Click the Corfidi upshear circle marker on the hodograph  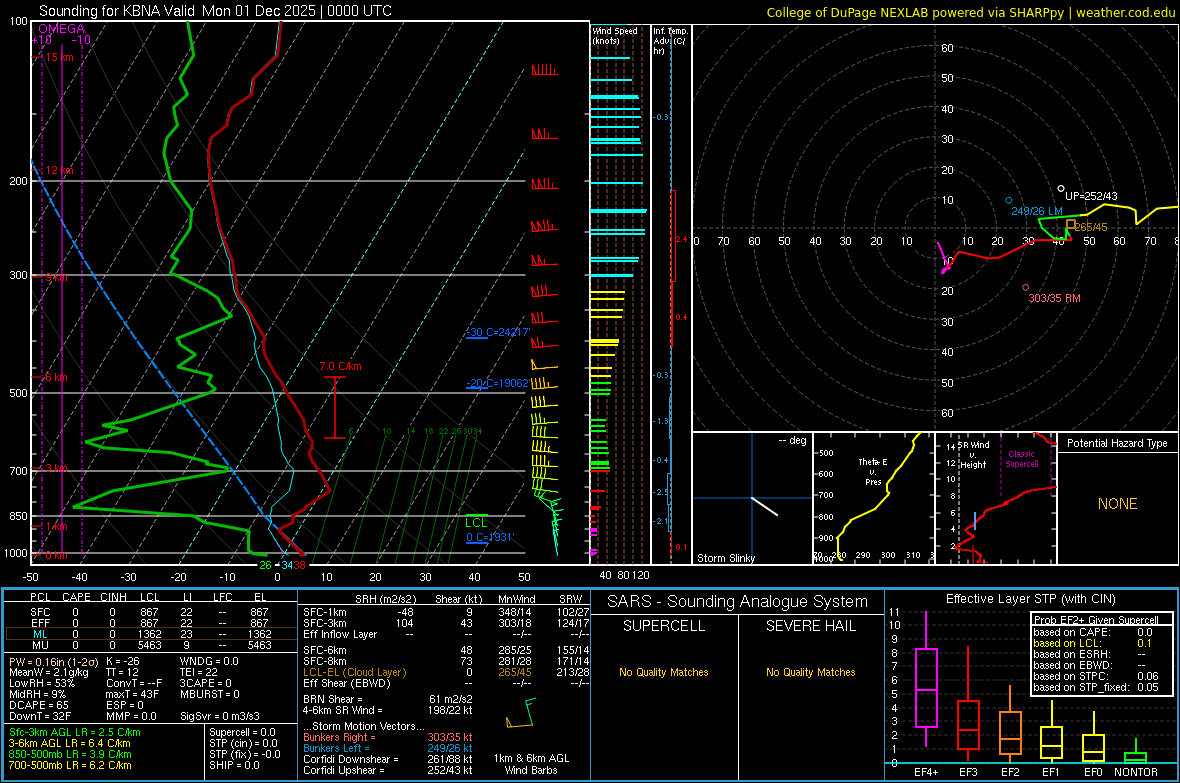[1061, 188]
